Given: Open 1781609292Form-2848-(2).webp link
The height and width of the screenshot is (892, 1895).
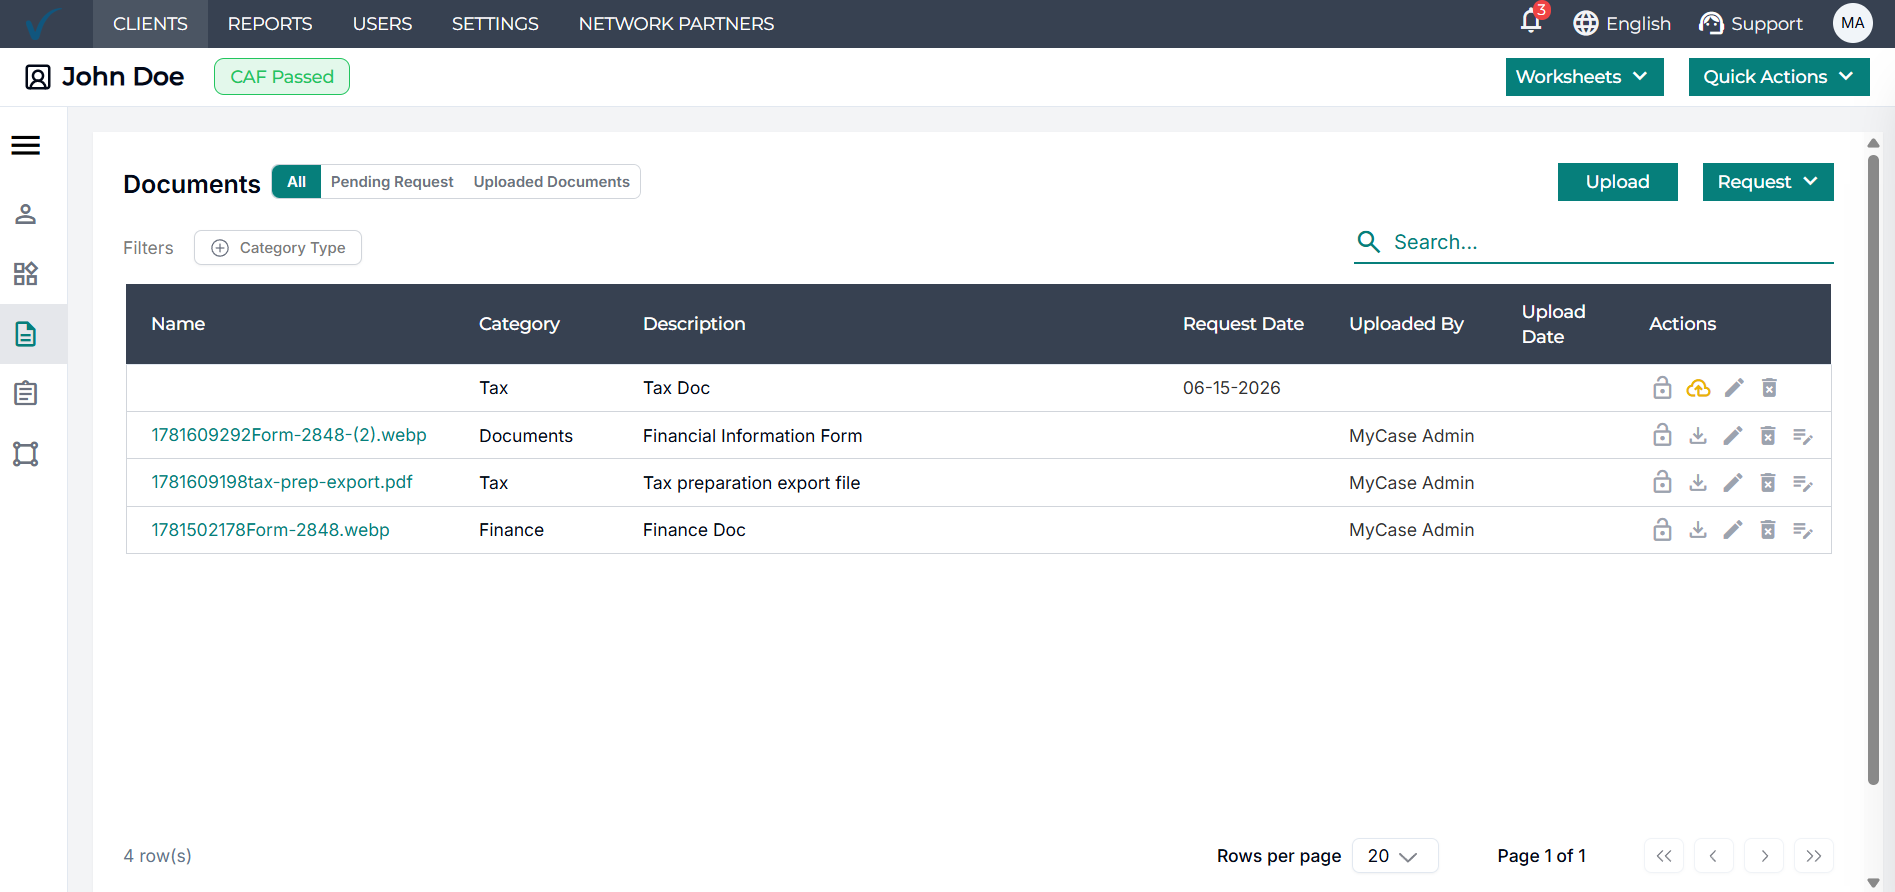Looking at the screenshot, I should (289, 435).
